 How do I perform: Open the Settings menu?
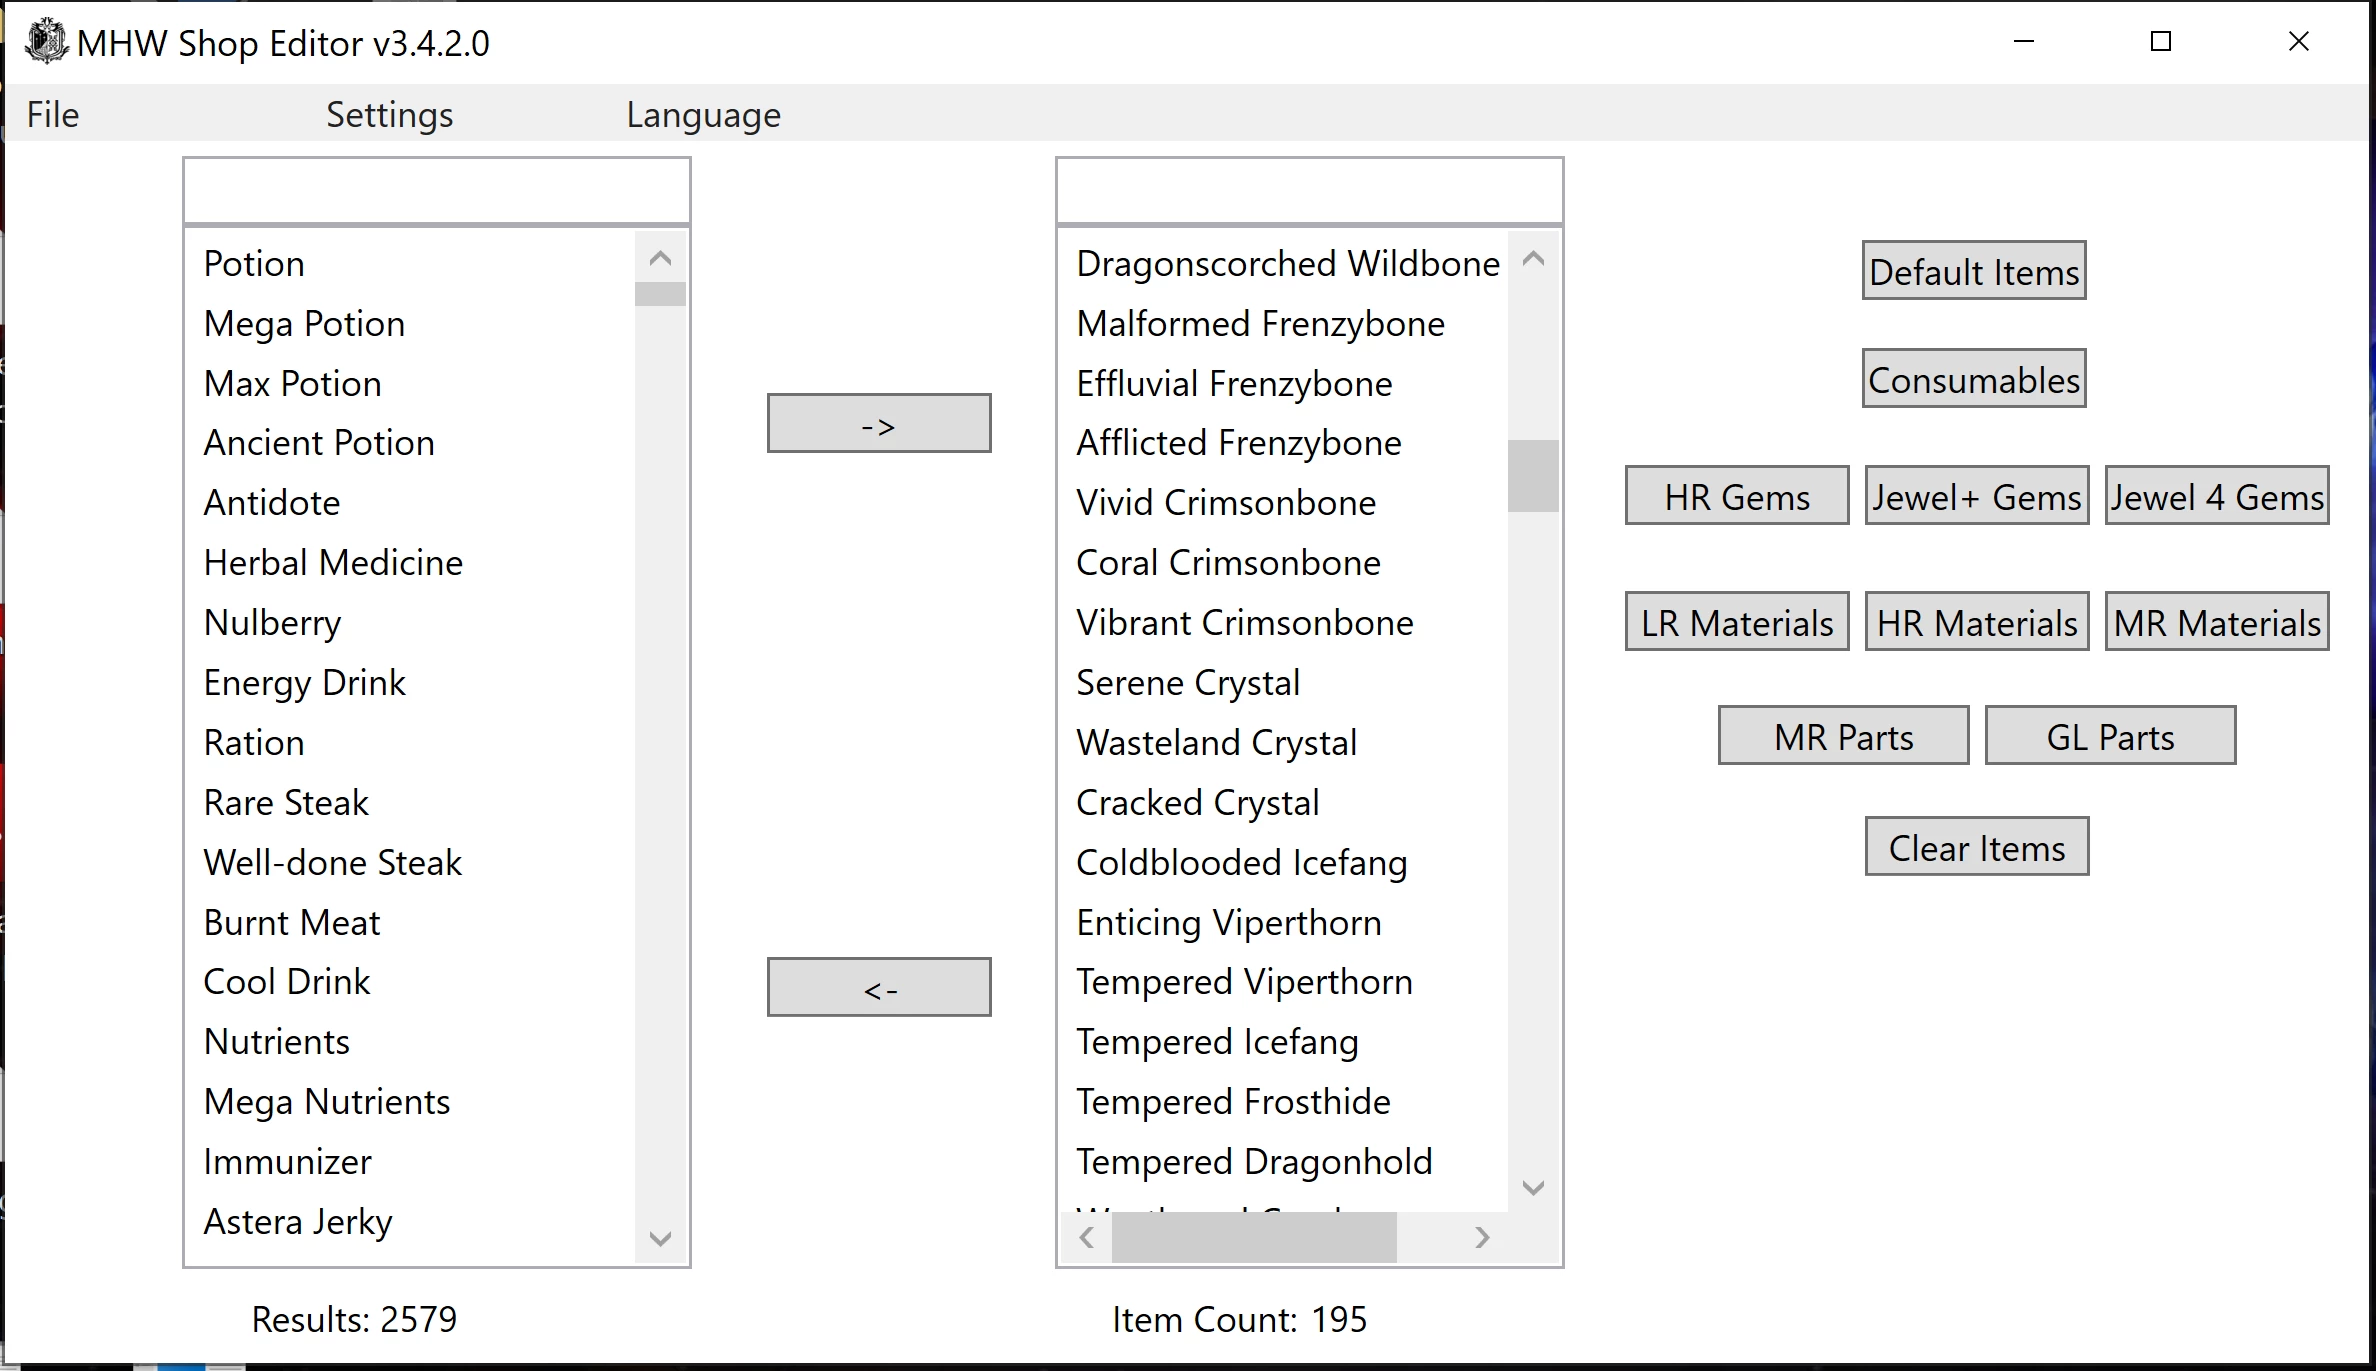(x=389, y=115)
